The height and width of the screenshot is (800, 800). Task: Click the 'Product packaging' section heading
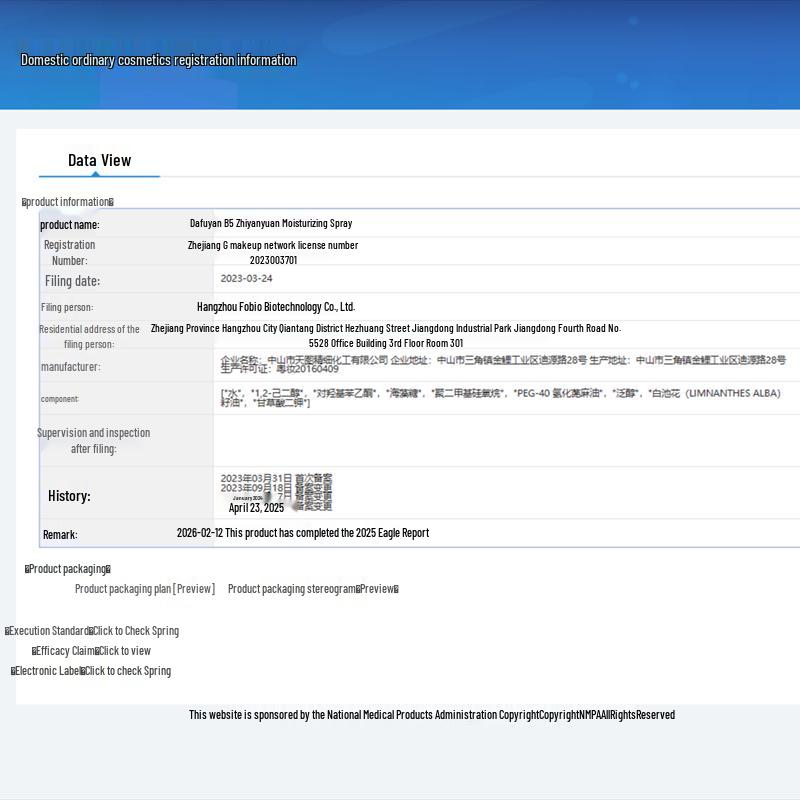pos(68,569)
